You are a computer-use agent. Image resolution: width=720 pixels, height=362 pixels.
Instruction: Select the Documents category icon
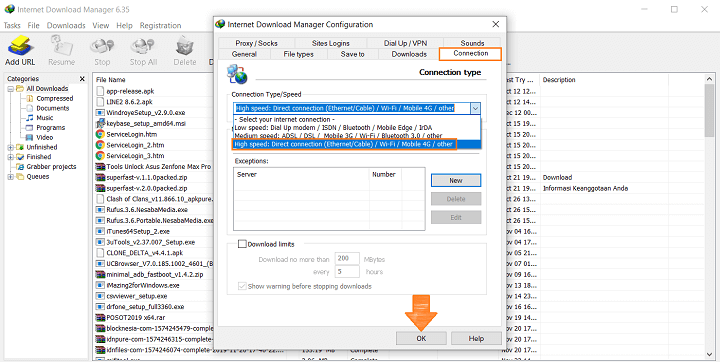click(x=30, y=108)
